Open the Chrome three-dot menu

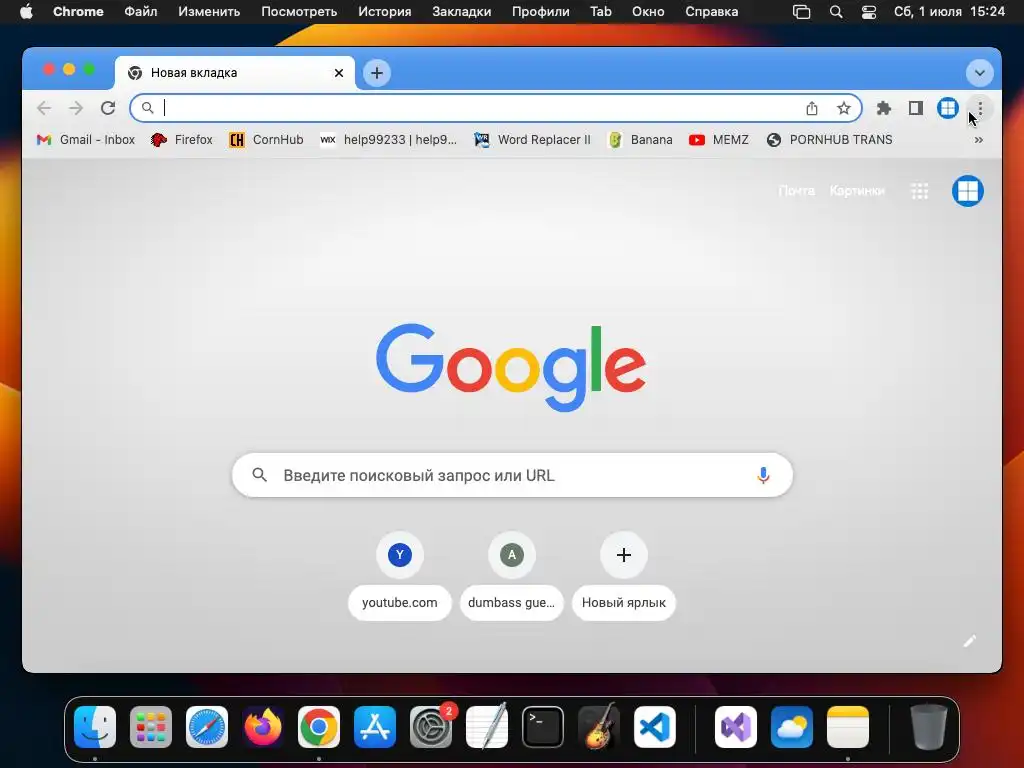[980, 108]
